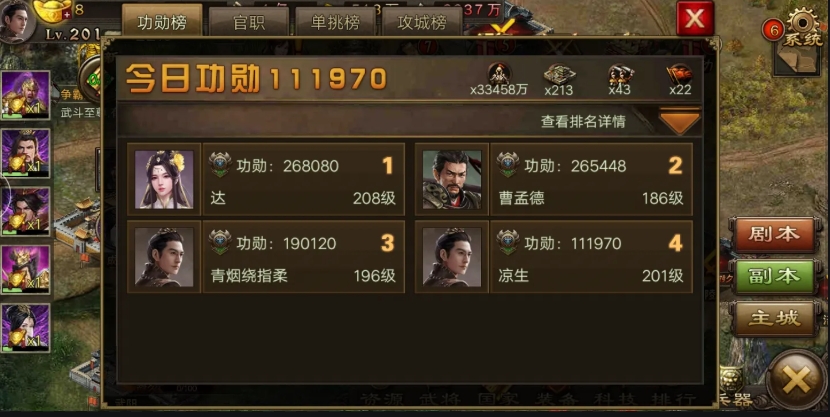This screenshot has height=417, width=830.
Task: Click the city capture icon x213
Action: 559,74
